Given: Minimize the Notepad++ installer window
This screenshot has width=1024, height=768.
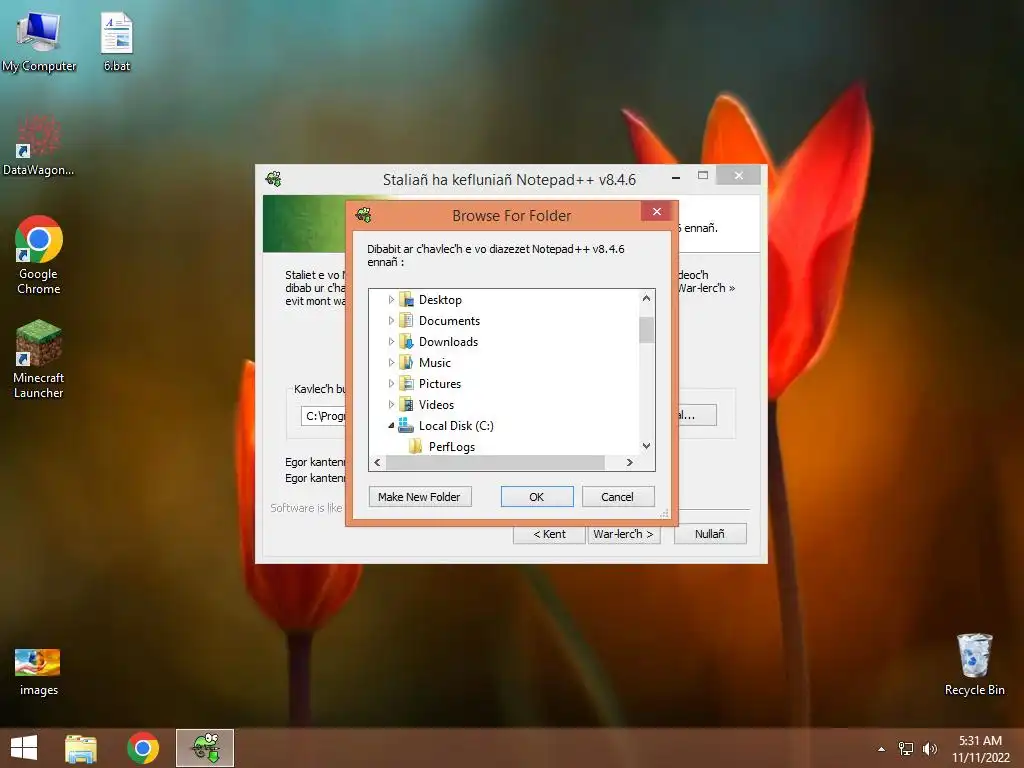Looking at the screenshot, I should pos(676,177).
